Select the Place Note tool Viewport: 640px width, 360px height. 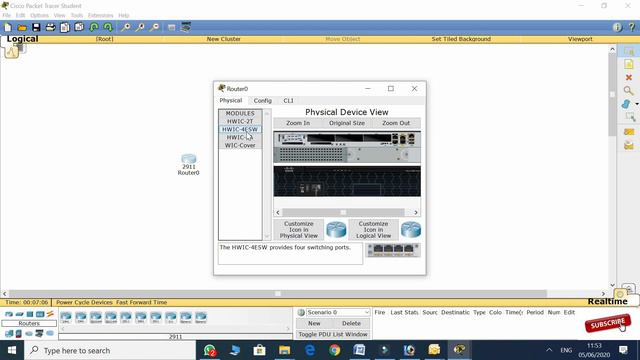(629, 64)
